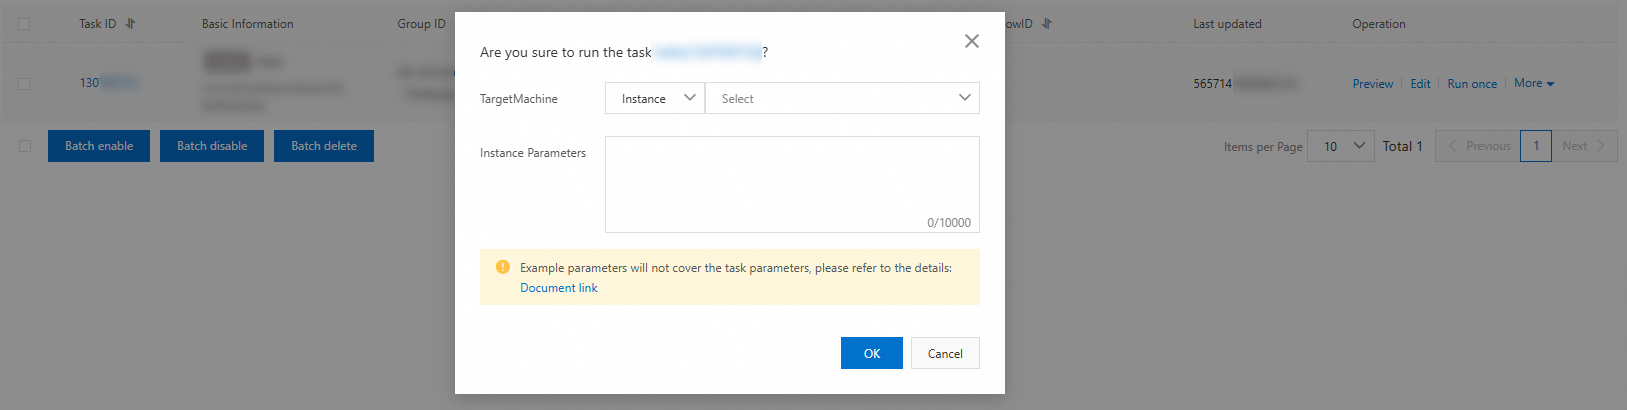Expand the Select target machine dropdown
The image size is (1627, 410).
click(x=842, y=98)
